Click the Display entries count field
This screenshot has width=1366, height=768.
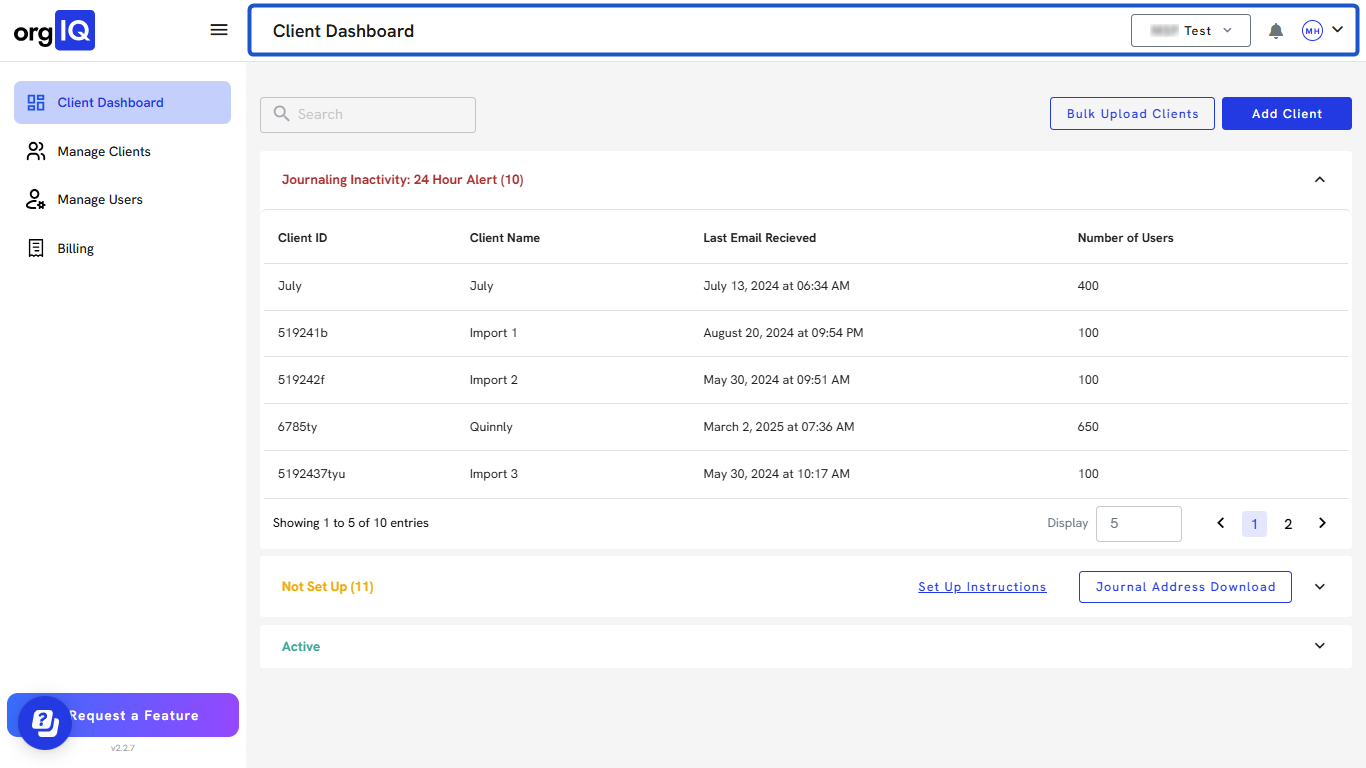[x=1138, y=523]
